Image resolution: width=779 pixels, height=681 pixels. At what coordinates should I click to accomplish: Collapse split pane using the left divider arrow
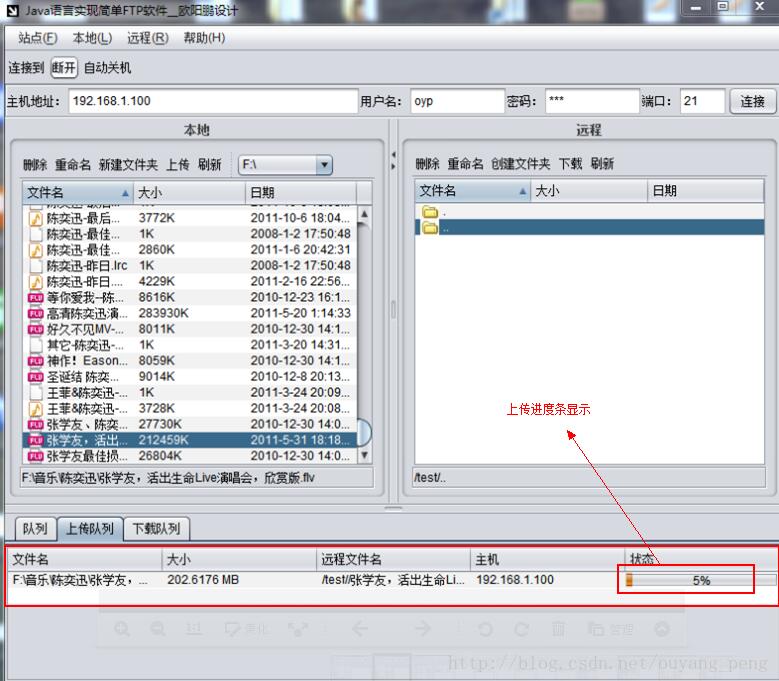[x=392, y=156]
